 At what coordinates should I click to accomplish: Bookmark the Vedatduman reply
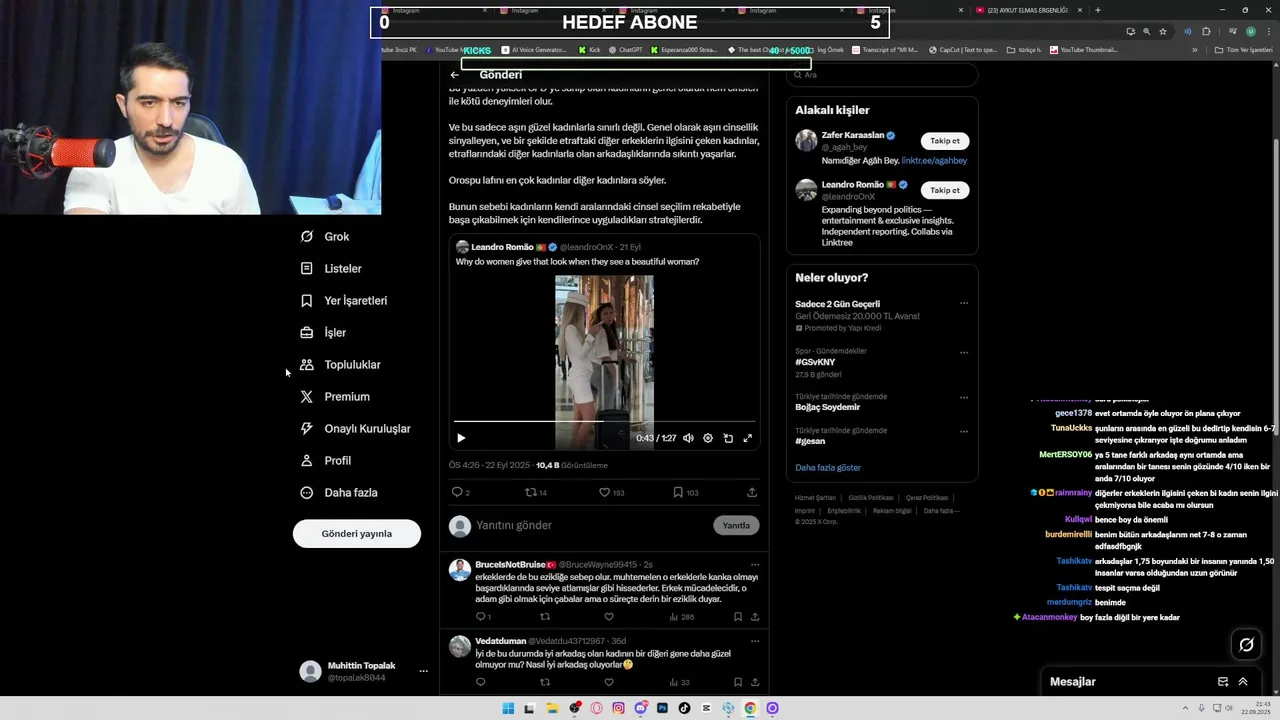(x=738, y=682)
